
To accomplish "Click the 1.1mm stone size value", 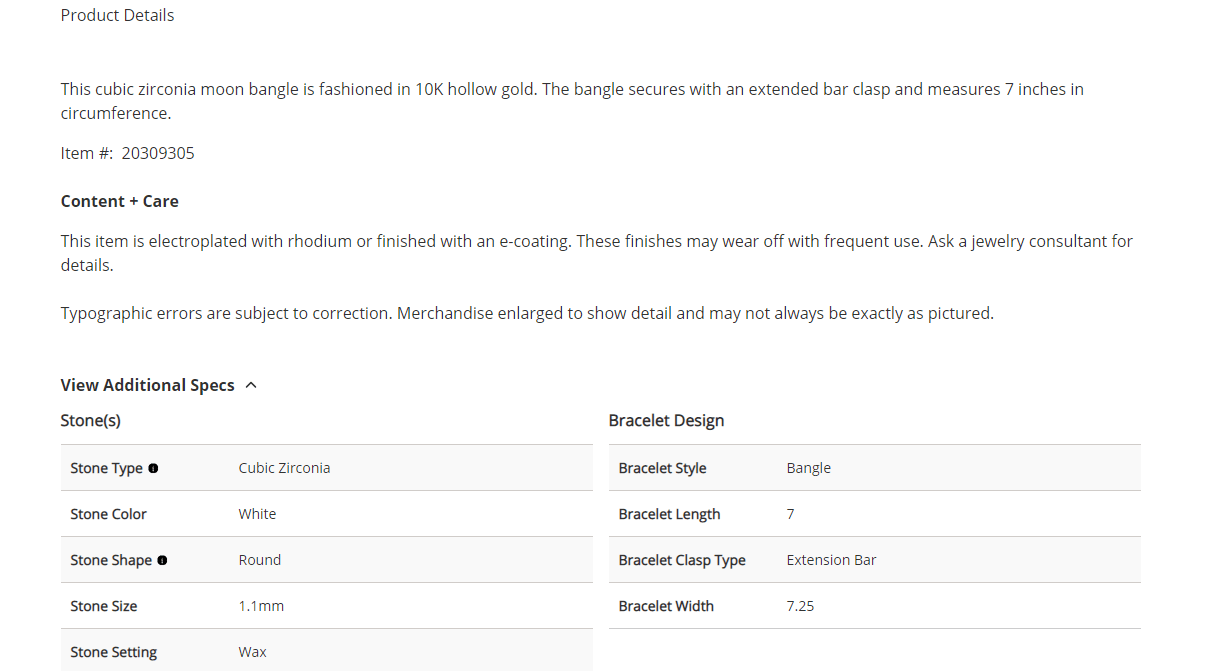I will [x=261, y=606].
